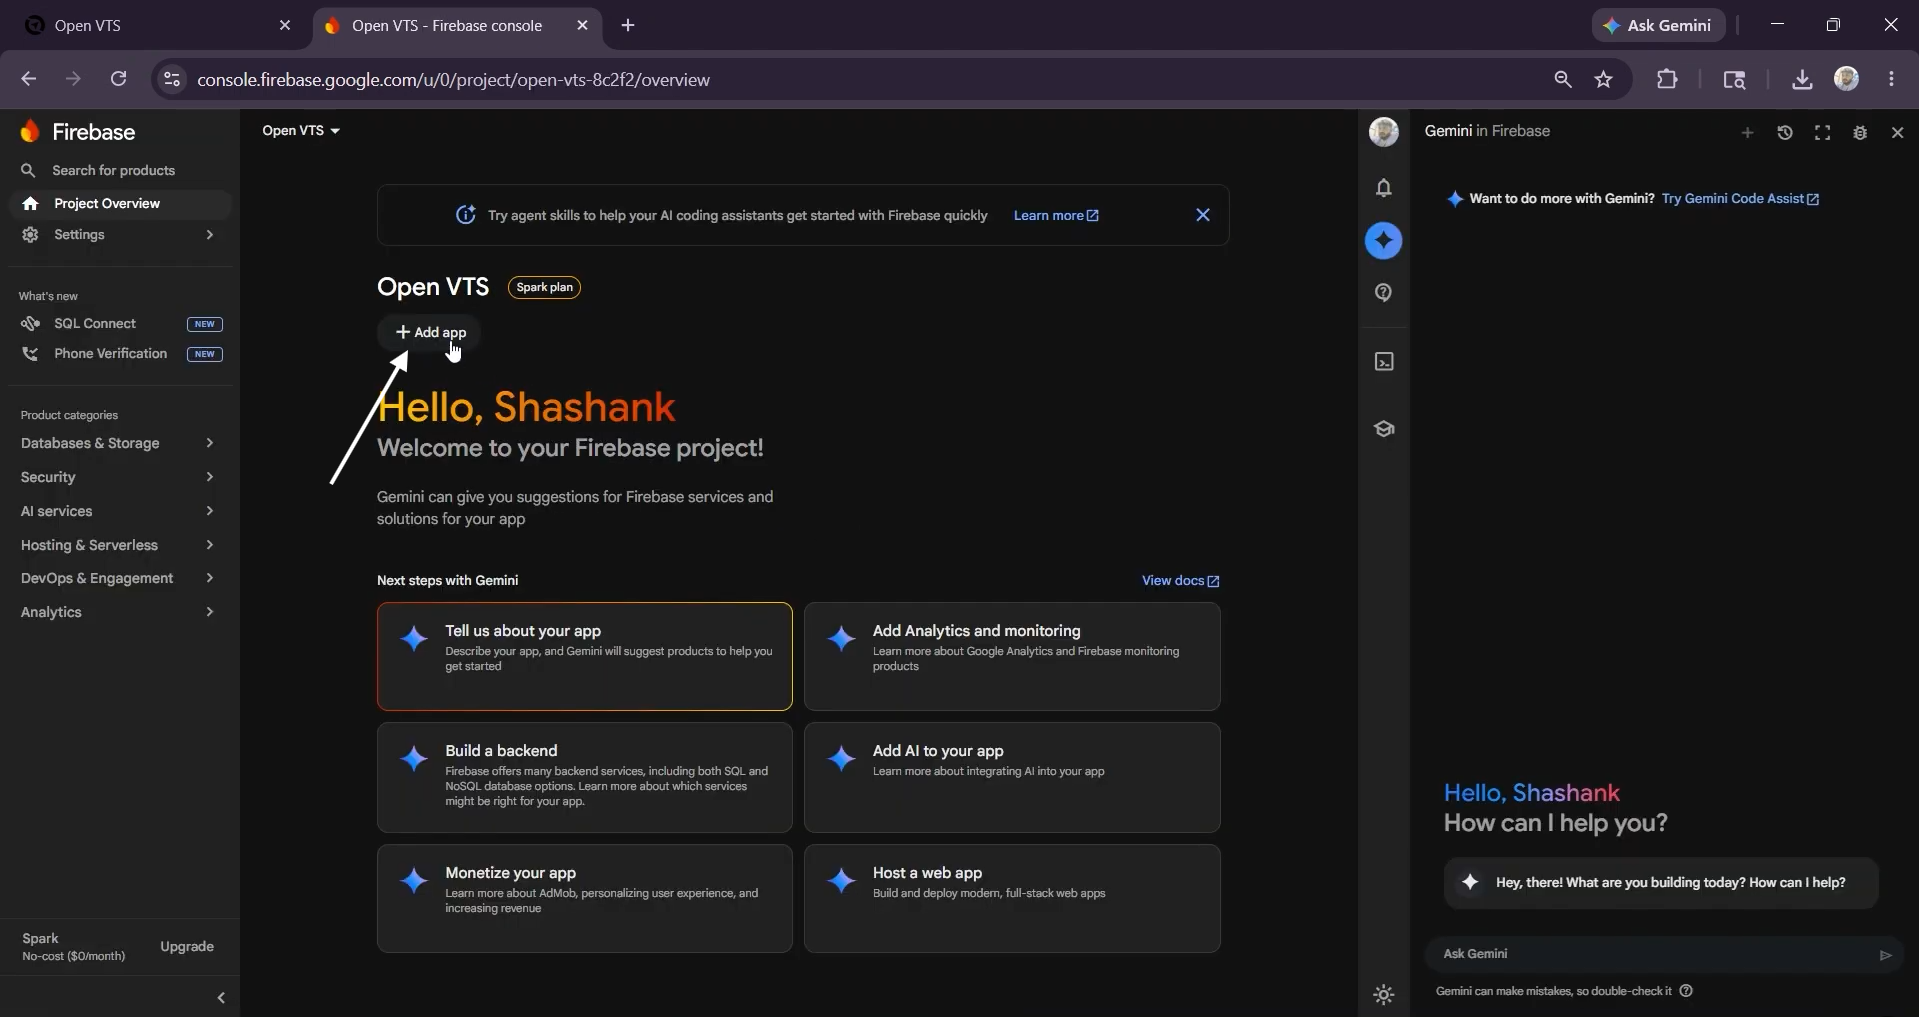Expand Hosting & Serverless category
This screenshot has height=1017, width=1919.
coord(119,545)
